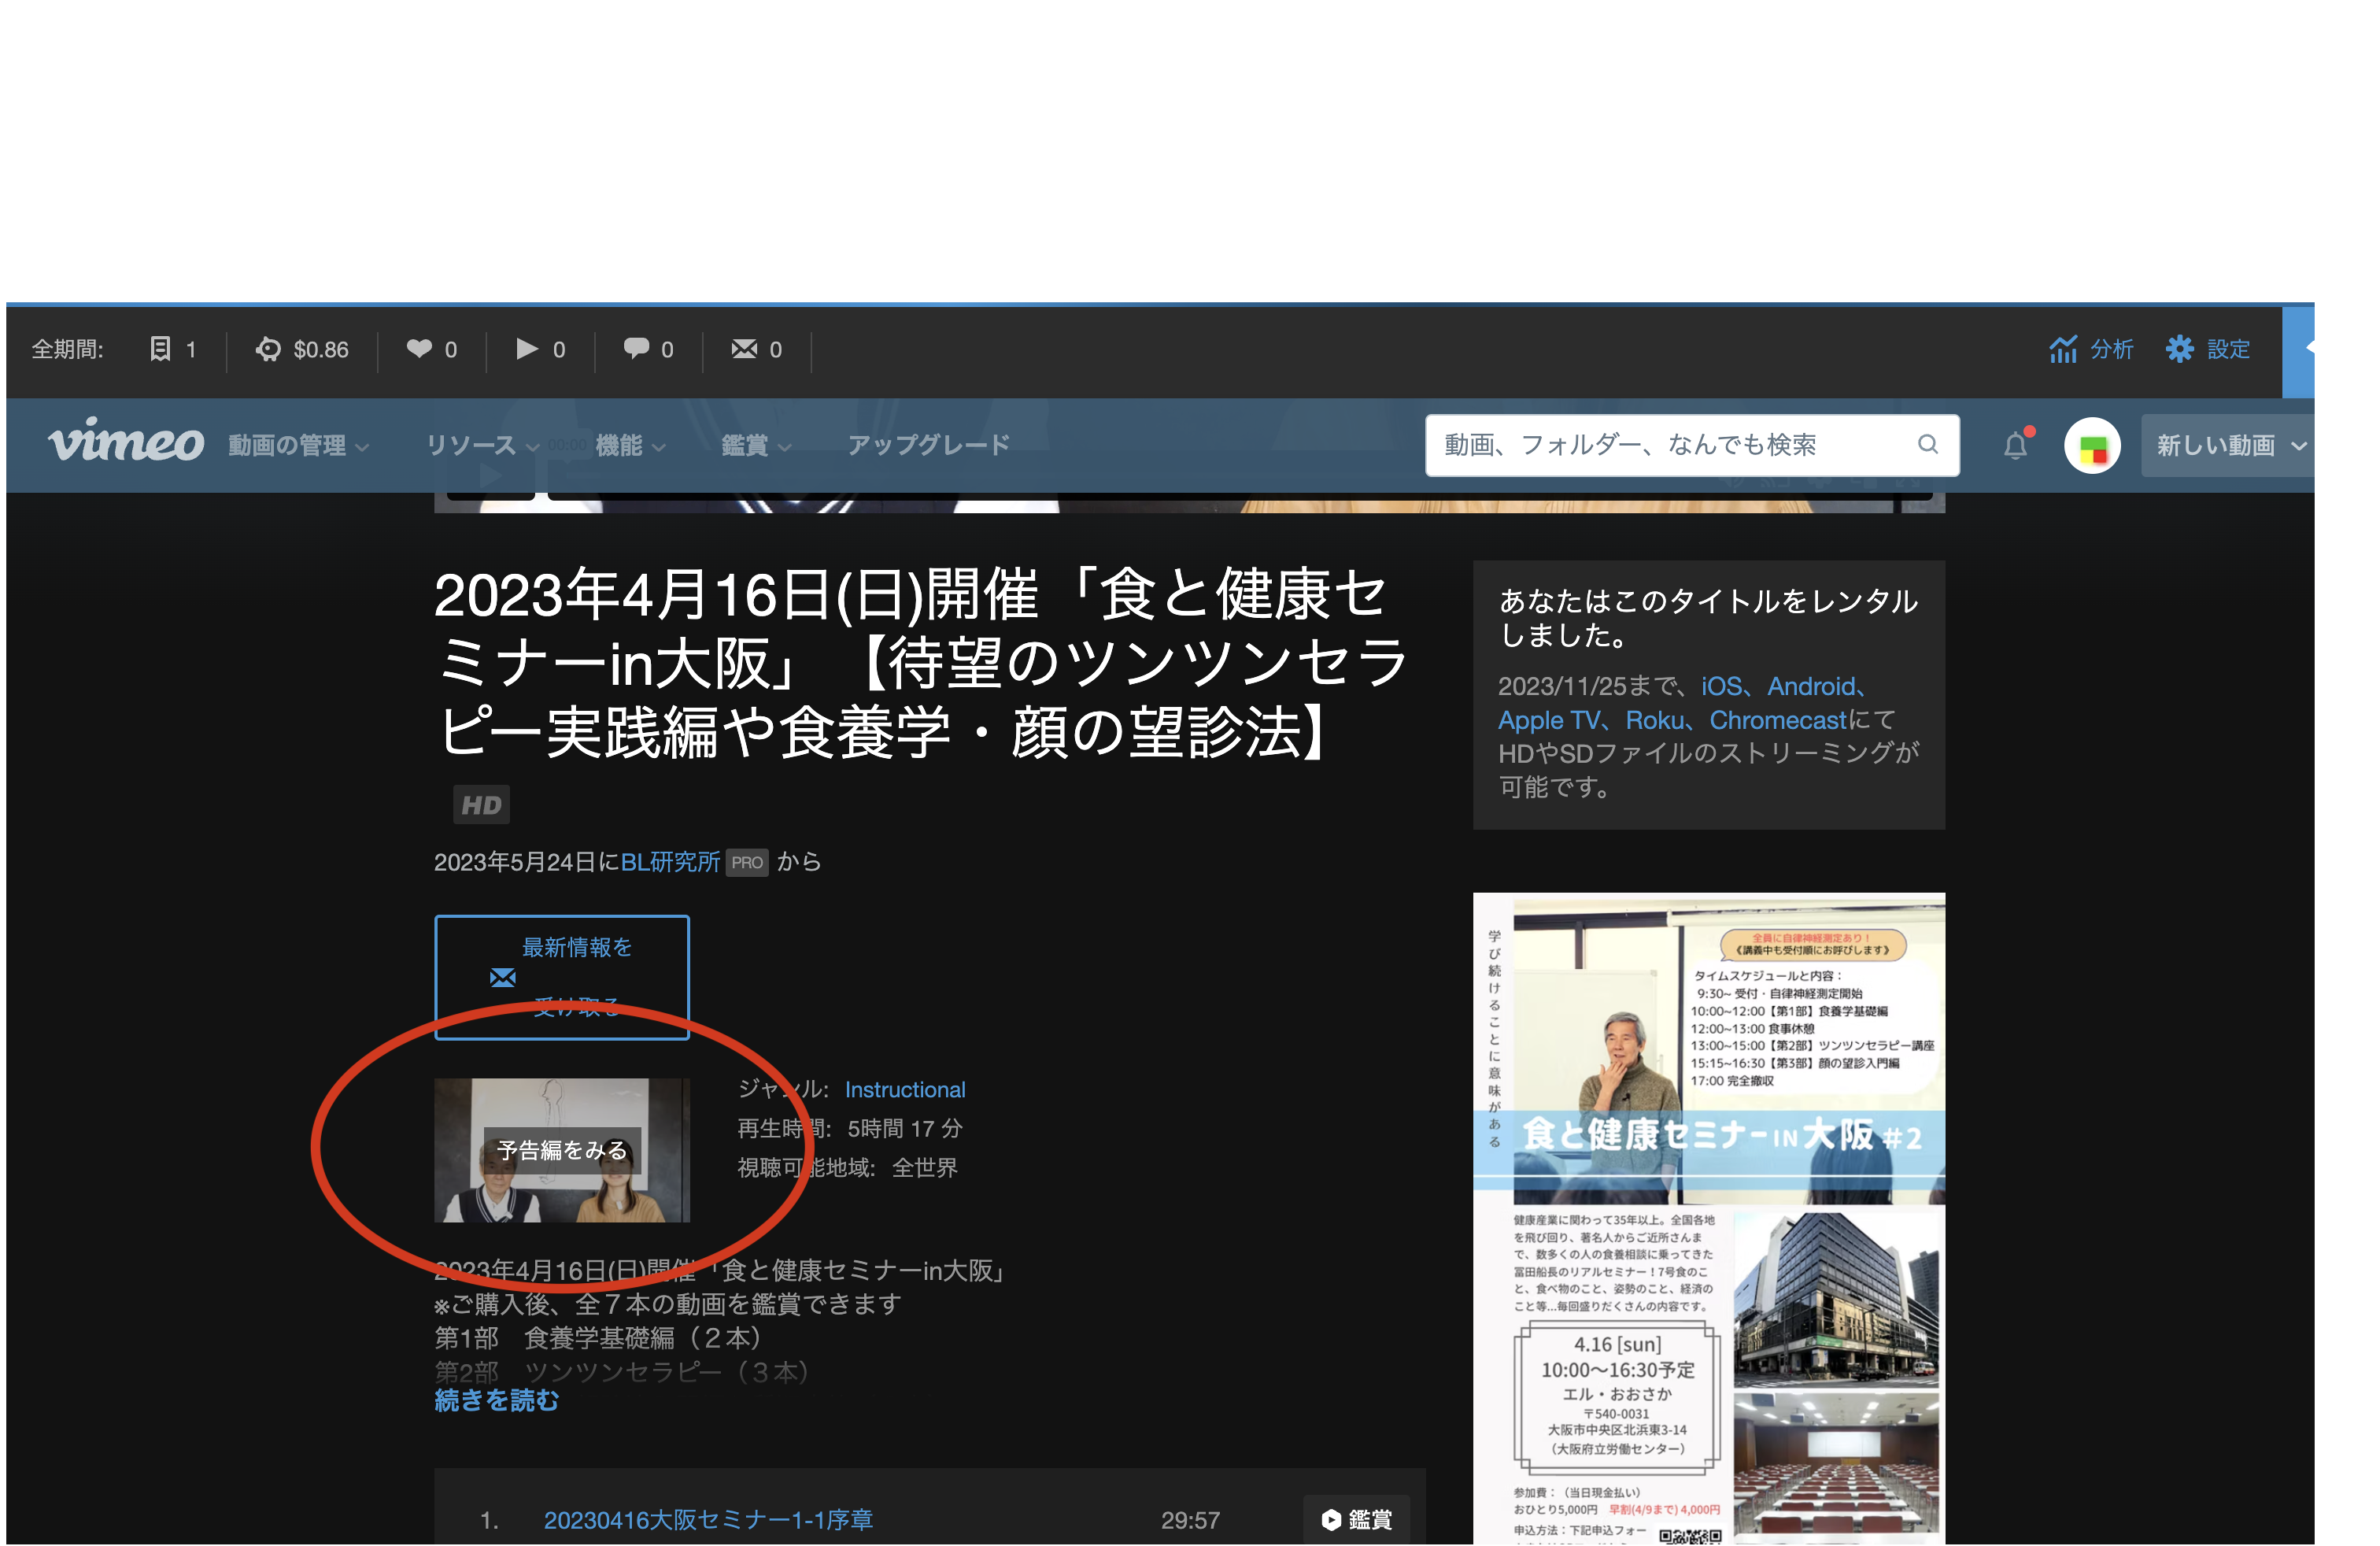Screen dimensions: 2380x1546
Task: Click the 最新情報を受け取る button
Action: click(x=562, y=978)
